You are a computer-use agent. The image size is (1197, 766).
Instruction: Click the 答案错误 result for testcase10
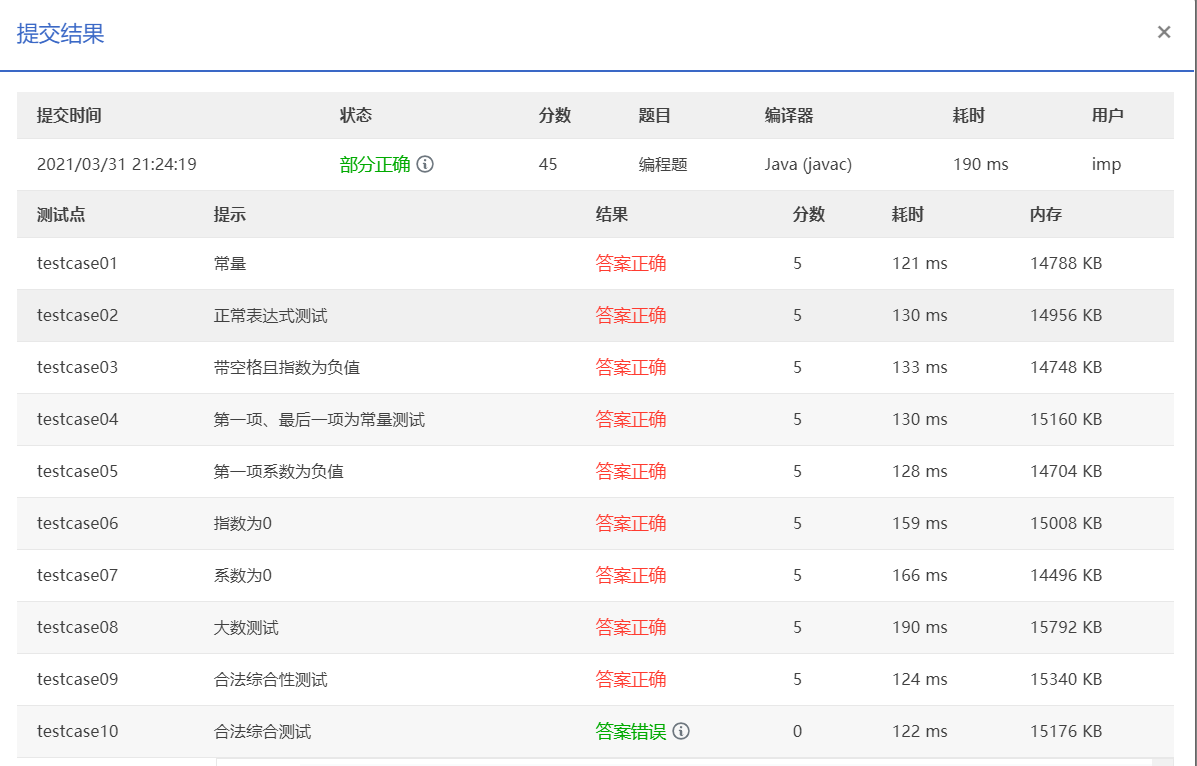[x=631, y=731]
